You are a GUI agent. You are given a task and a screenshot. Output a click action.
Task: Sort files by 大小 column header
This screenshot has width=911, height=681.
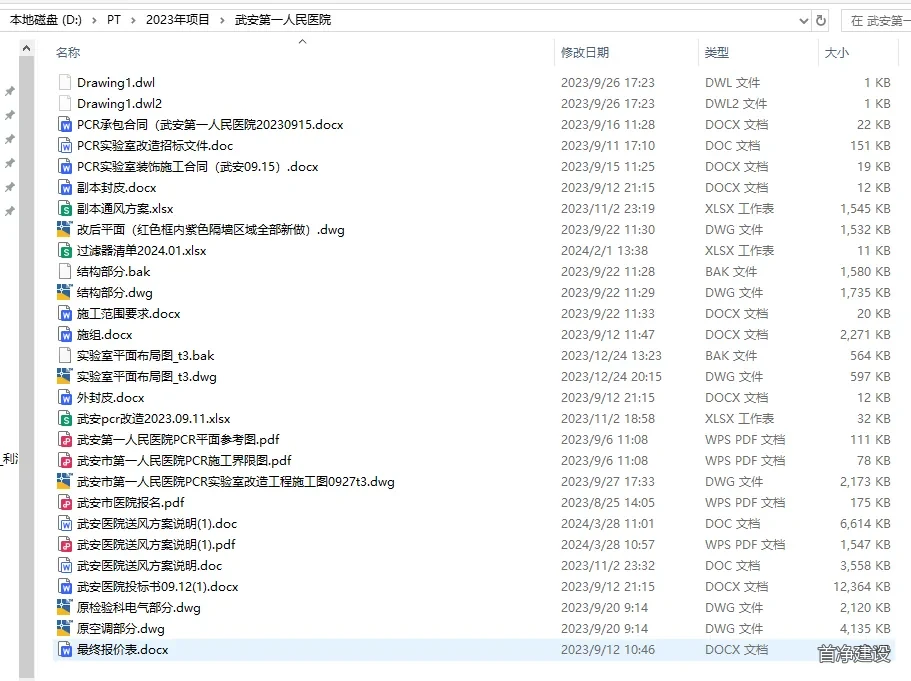(x=837, y=52)
